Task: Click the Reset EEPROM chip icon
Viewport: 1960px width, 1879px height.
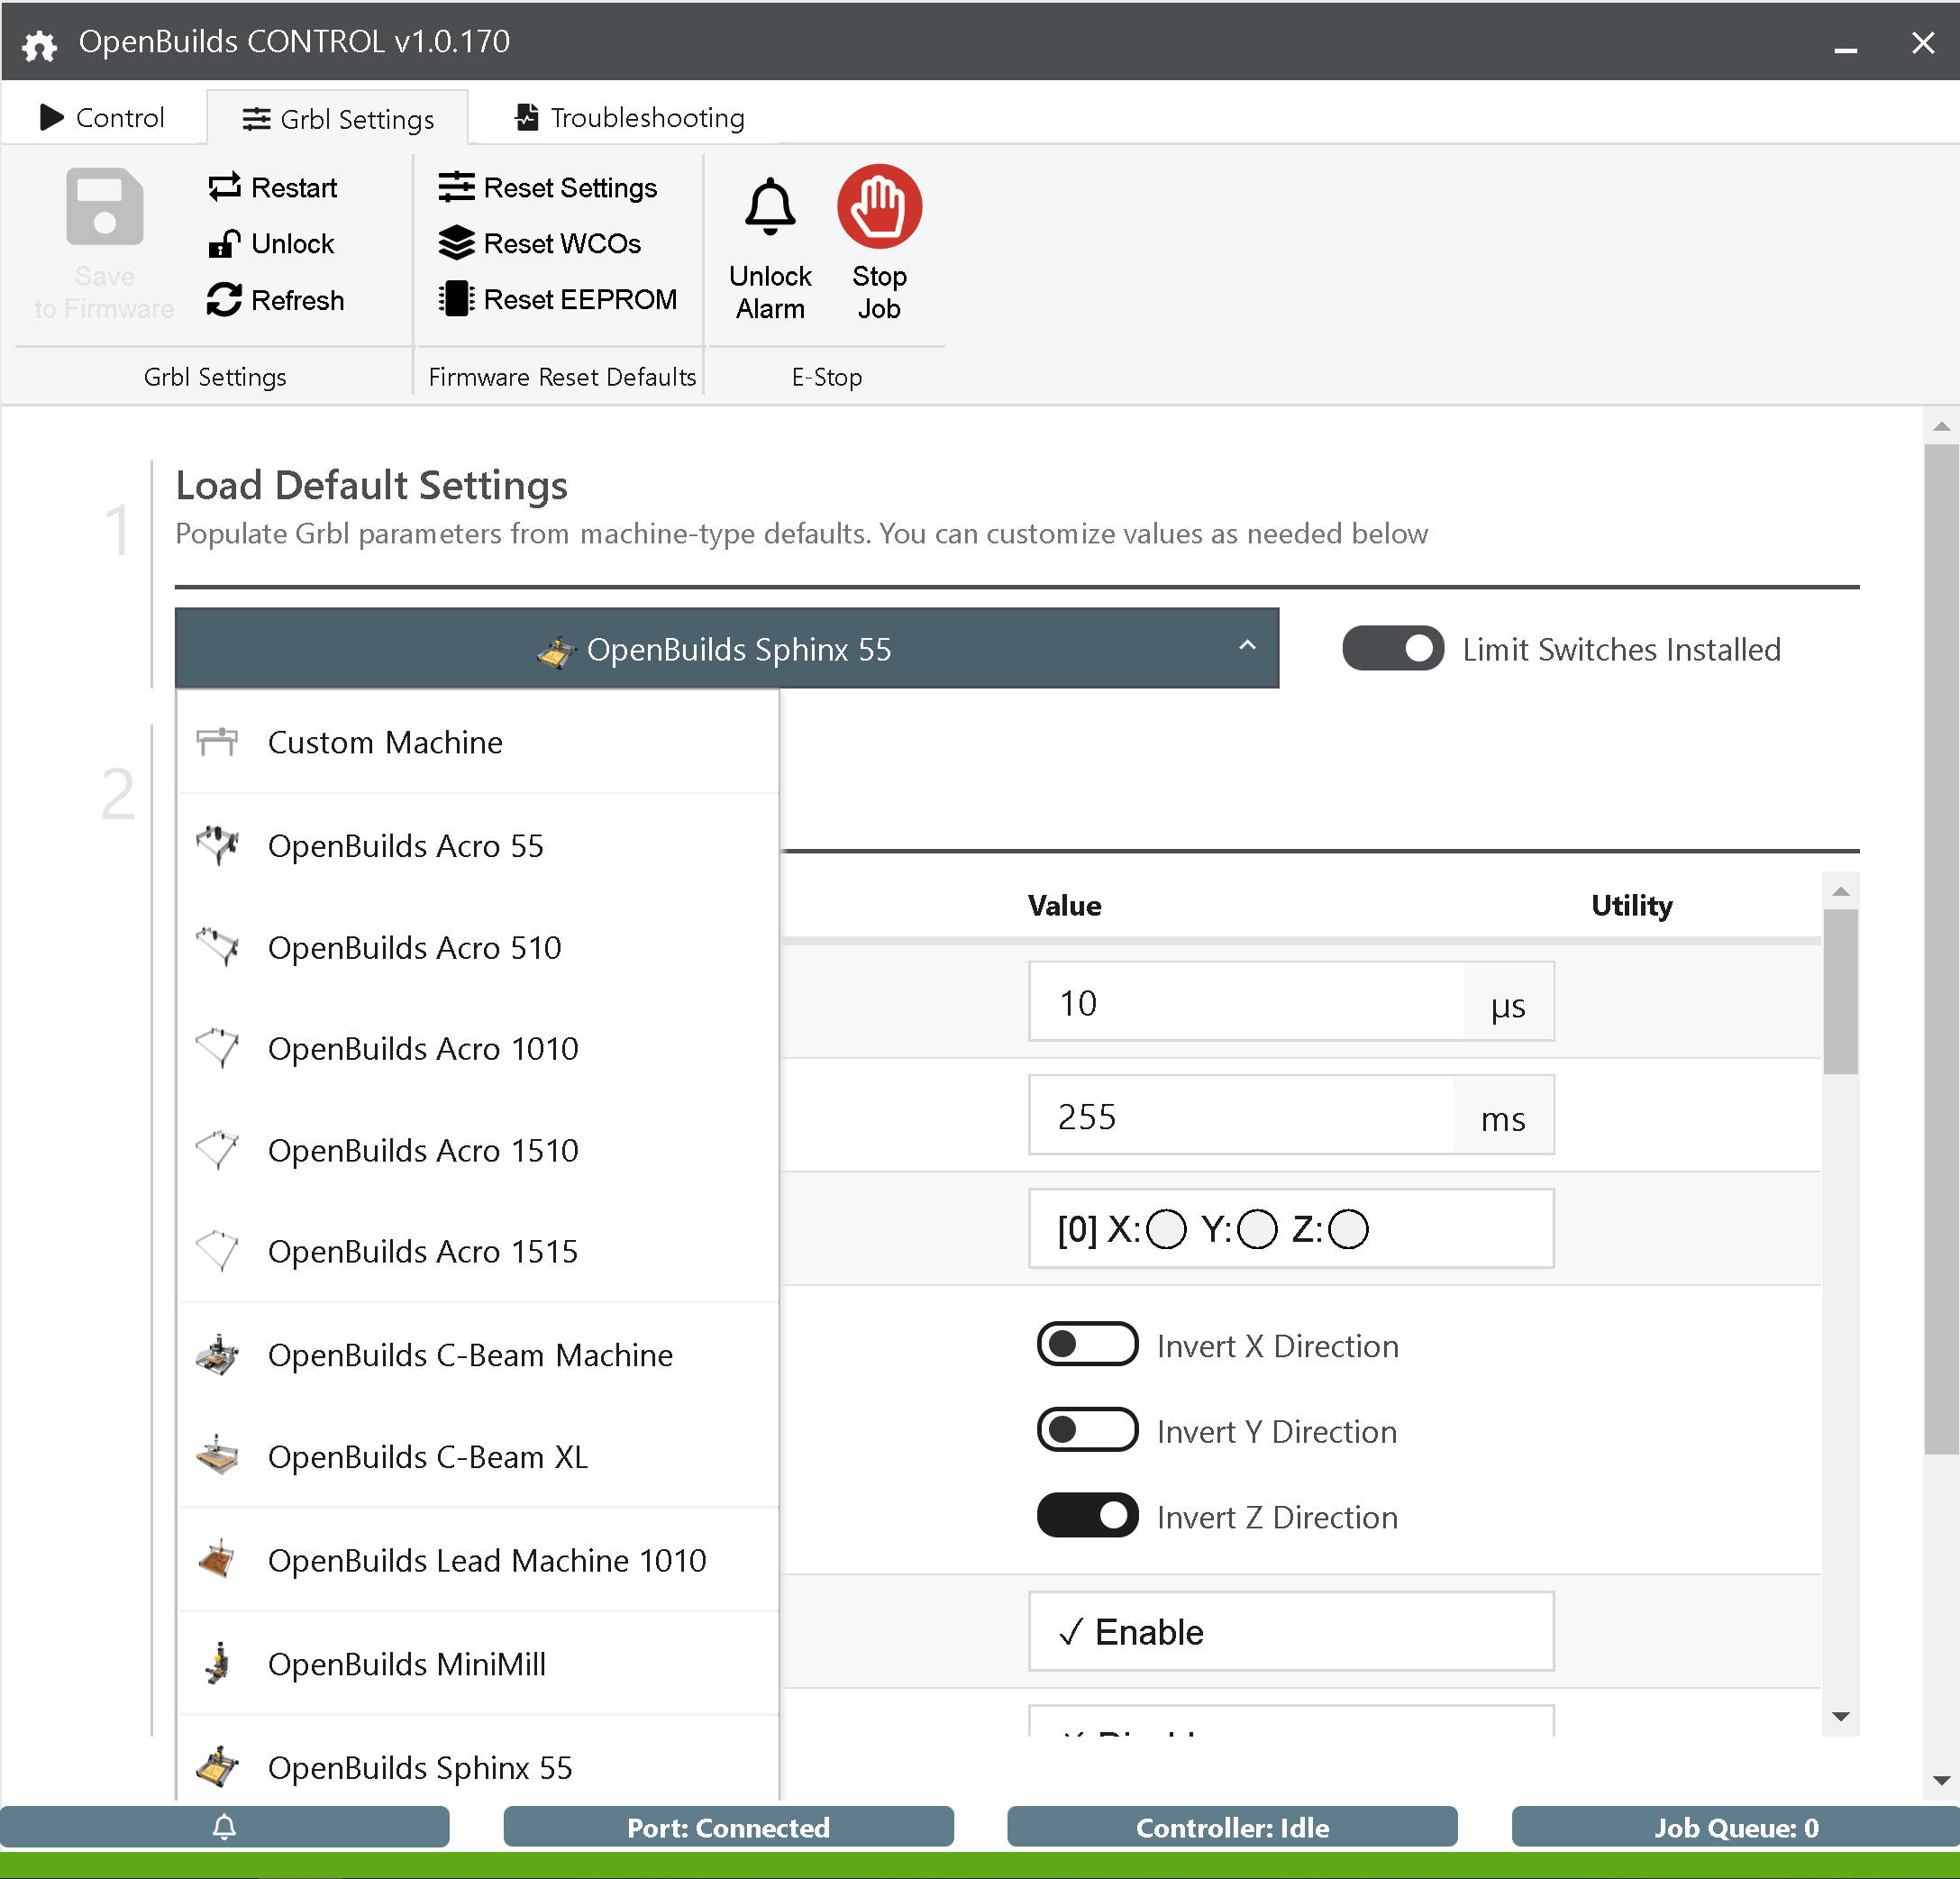Action: 456,299
